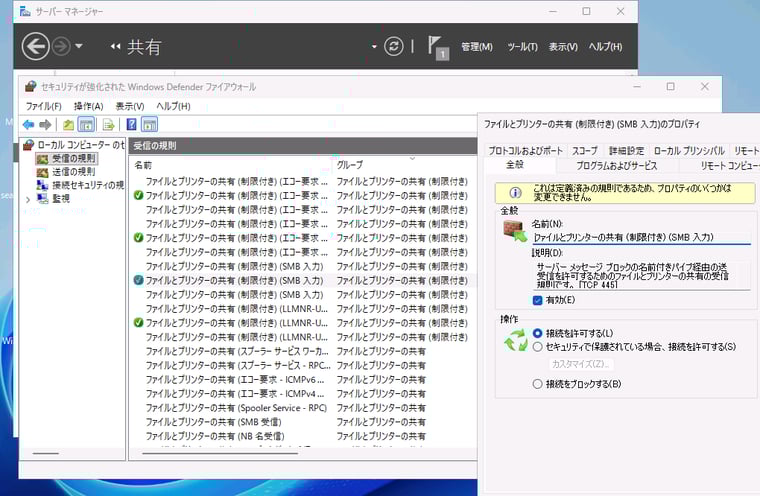Toggle the 有効(E) checkbox
The height and width of the screenshot is (496, 760).
pyautogui.click(x=537, y=300)
